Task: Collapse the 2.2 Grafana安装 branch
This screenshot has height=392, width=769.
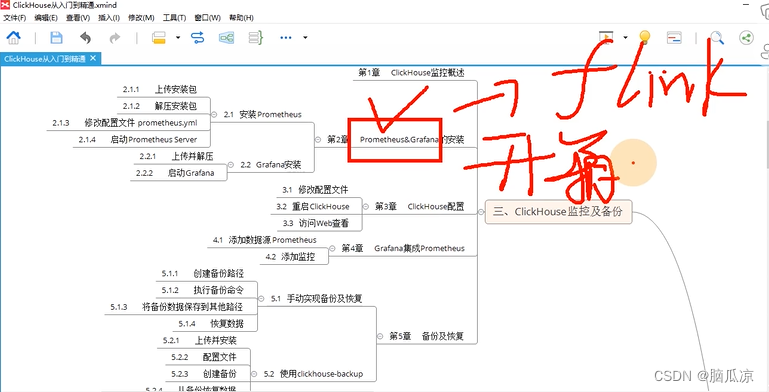Action: click(x=231, y=165)
